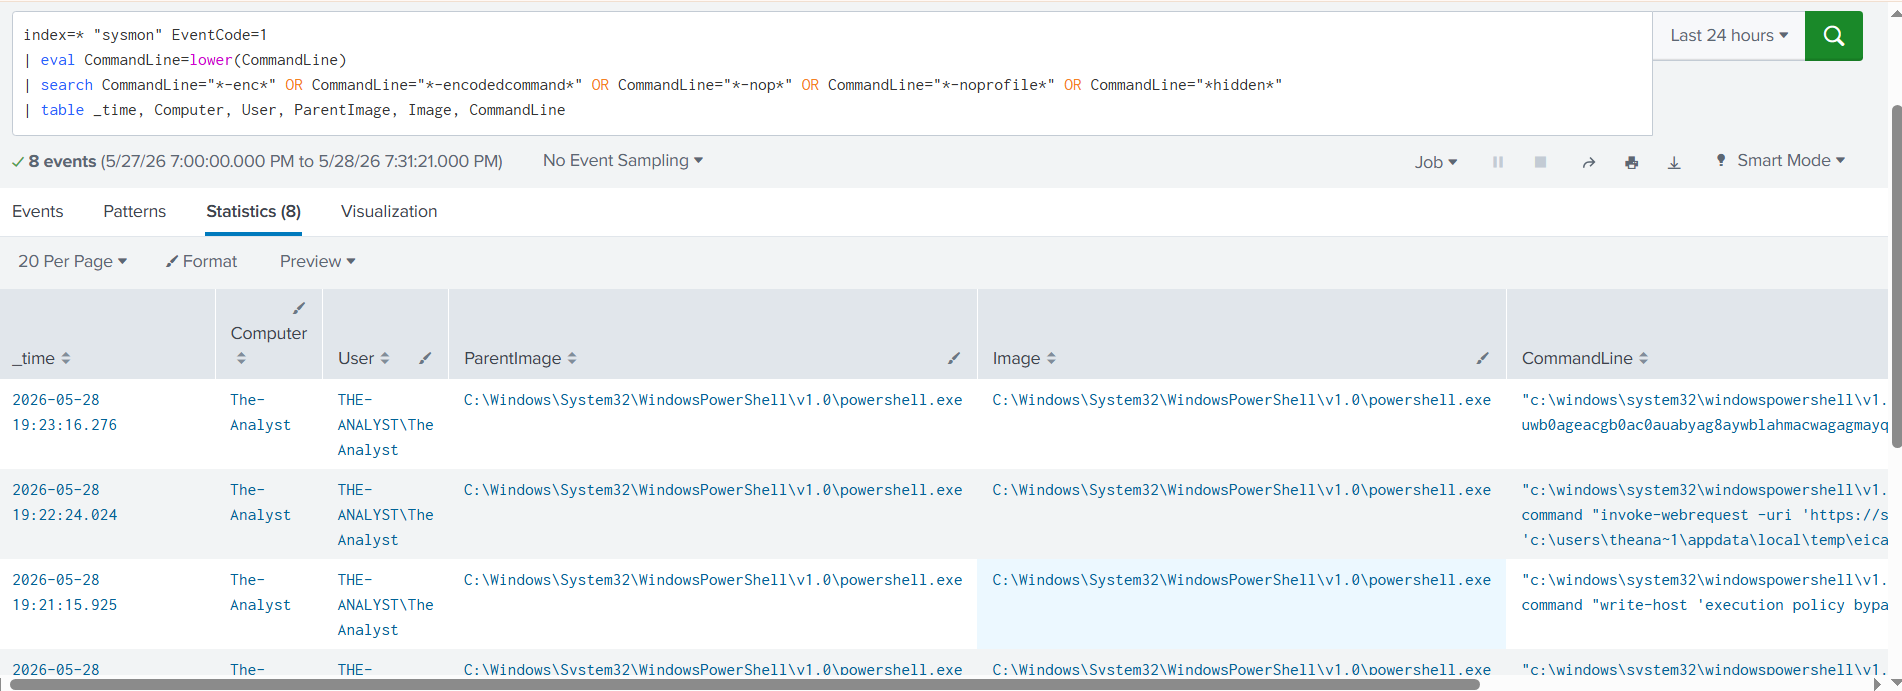1902x691 pixels.
Task: Sort by User column arrows
Action: click(x=385, y=358)
